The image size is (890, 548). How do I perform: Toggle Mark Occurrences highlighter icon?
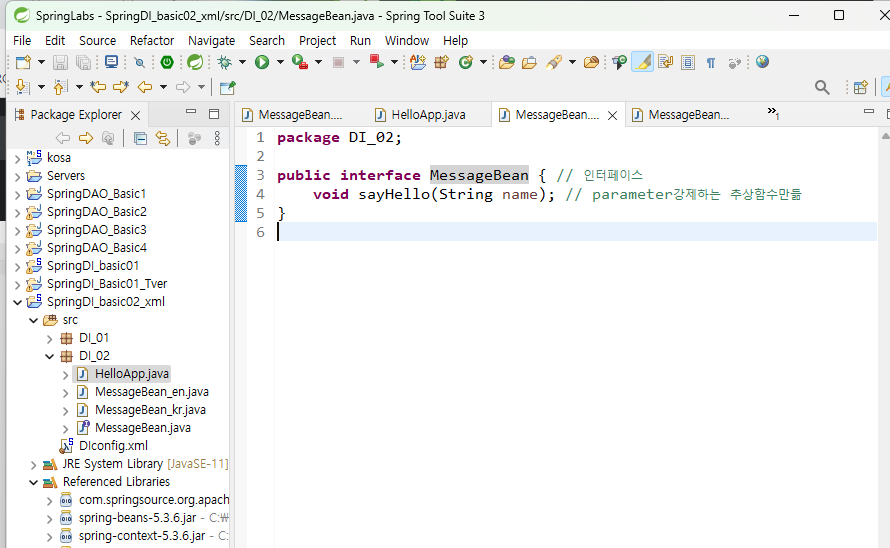point(643,62)
